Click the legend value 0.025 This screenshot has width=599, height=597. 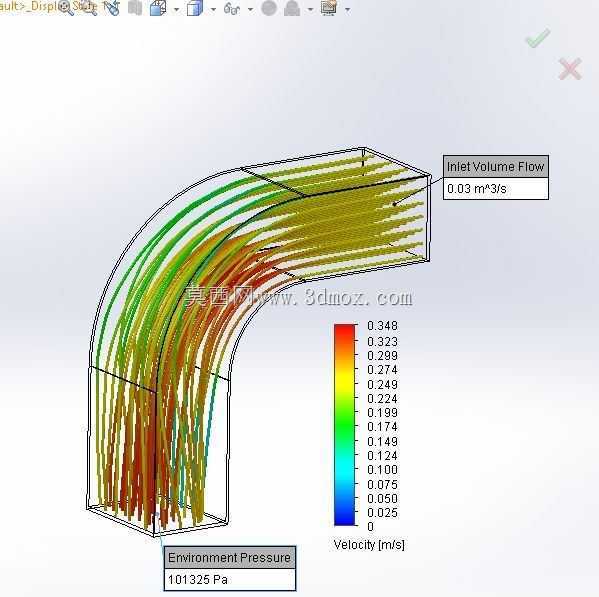pyautogui.click(x=382, y=513)
